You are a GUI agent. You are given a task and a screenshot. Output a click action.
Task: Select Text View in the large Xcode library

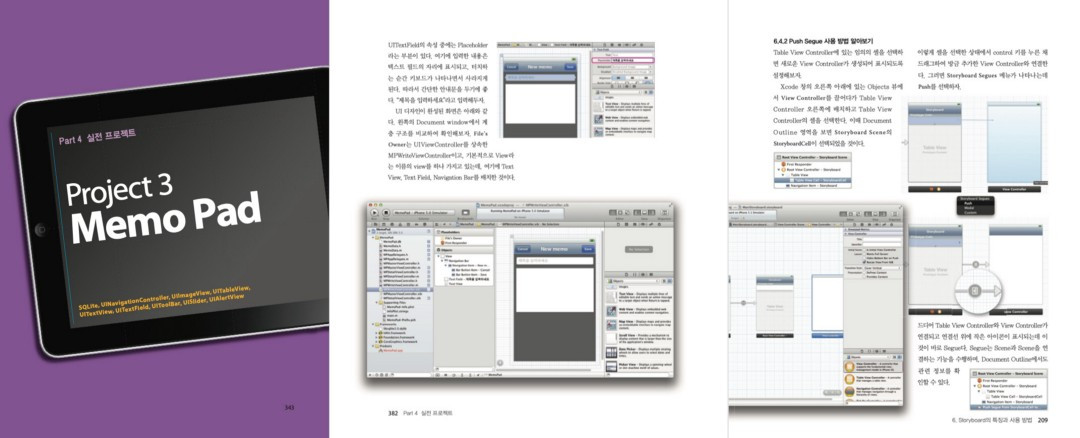click(639, 297)
